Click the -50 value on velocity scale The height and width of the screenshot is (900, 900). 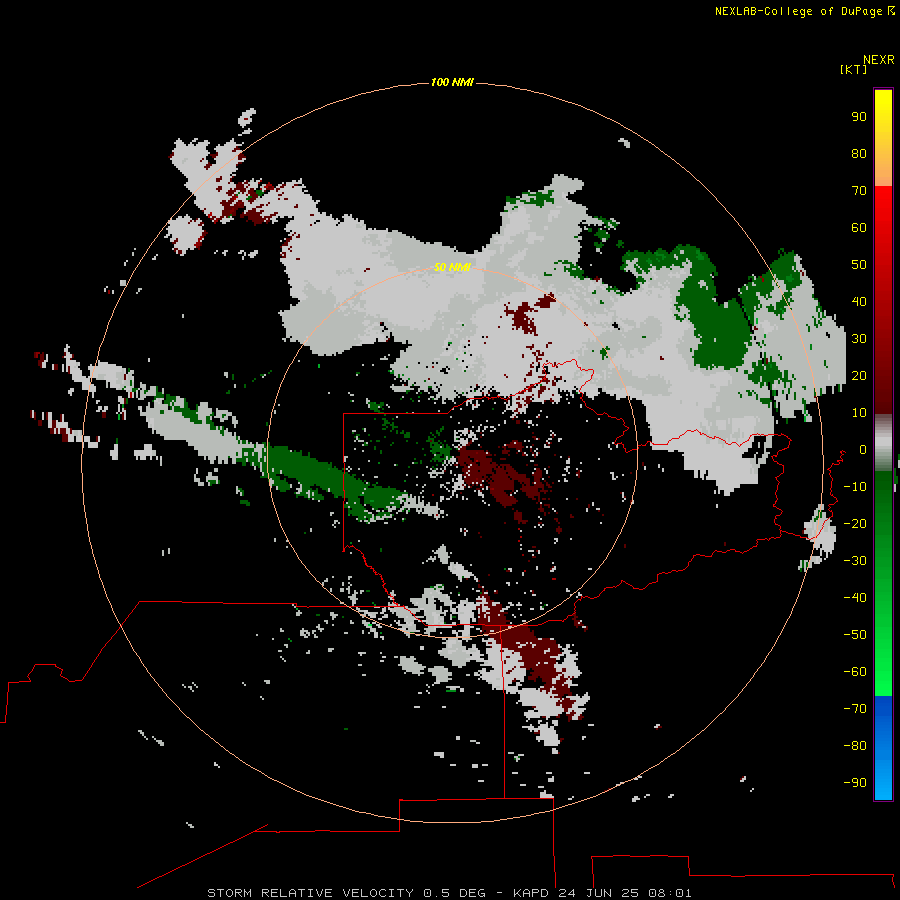click(x=855, y=635)
